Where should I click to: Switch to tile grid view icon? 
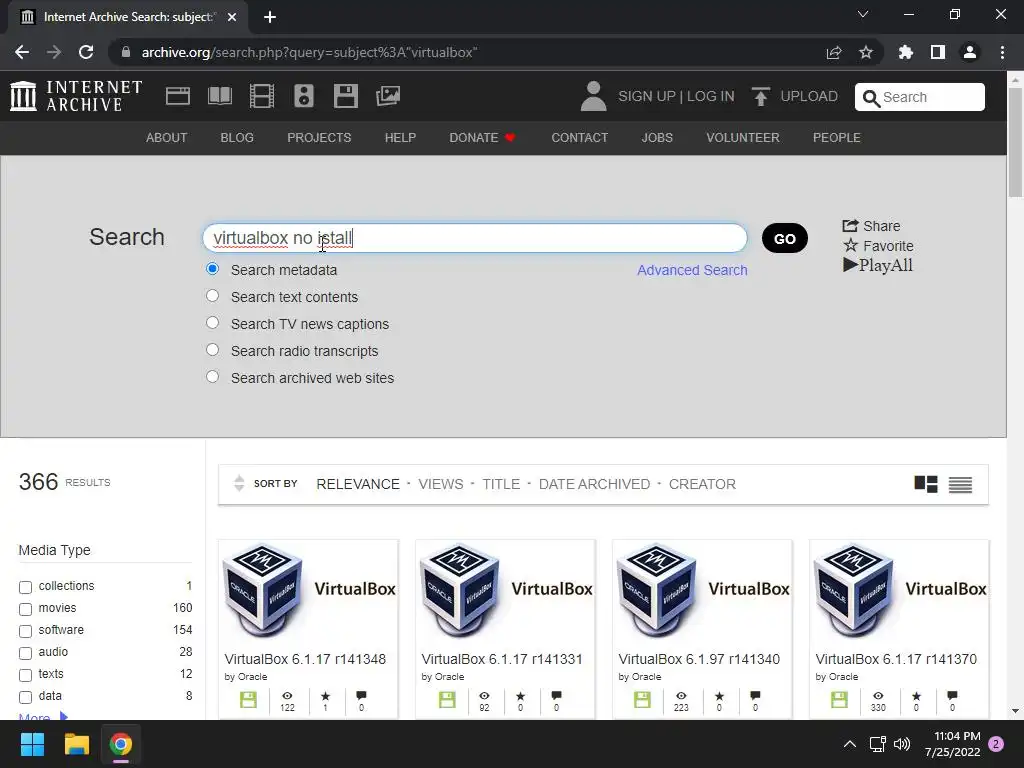pyautogui.click(x=926, y=484)
